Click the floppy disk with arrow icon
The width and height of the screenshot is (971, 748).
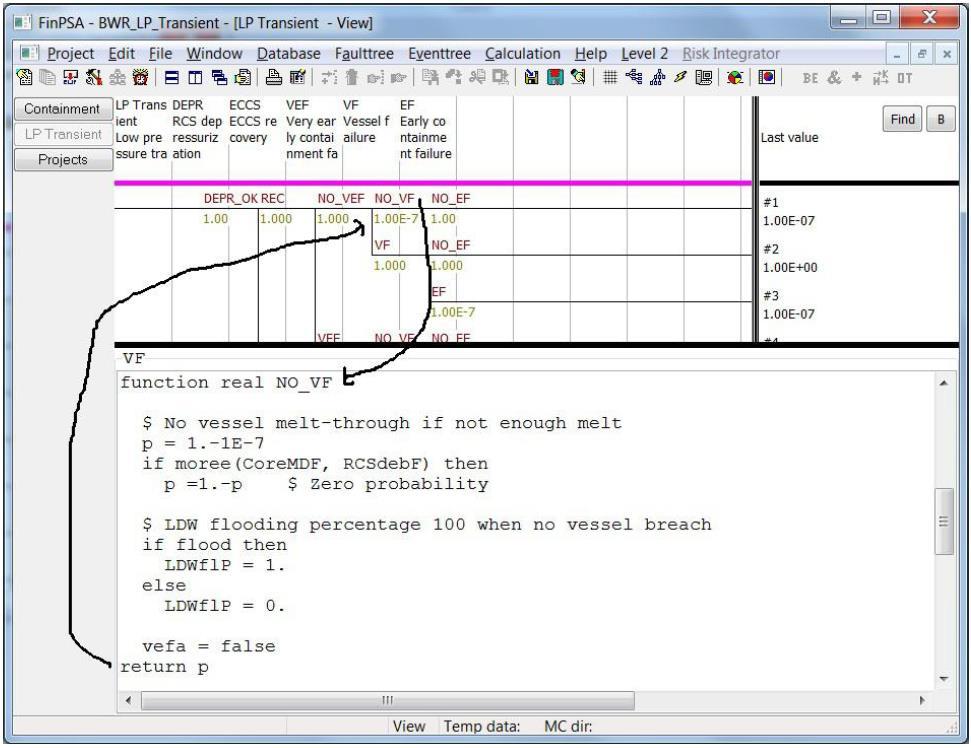(x=531, y=77)
